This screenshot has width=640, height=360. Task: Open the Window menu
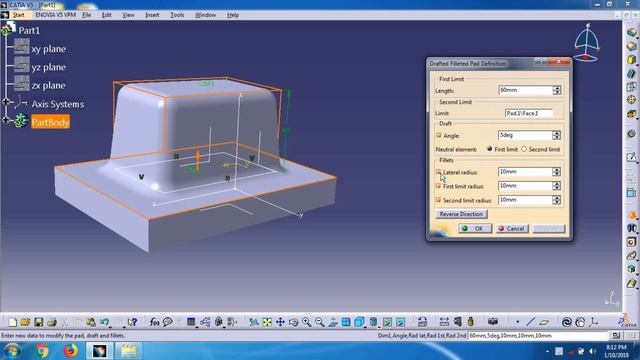[205, 15]
